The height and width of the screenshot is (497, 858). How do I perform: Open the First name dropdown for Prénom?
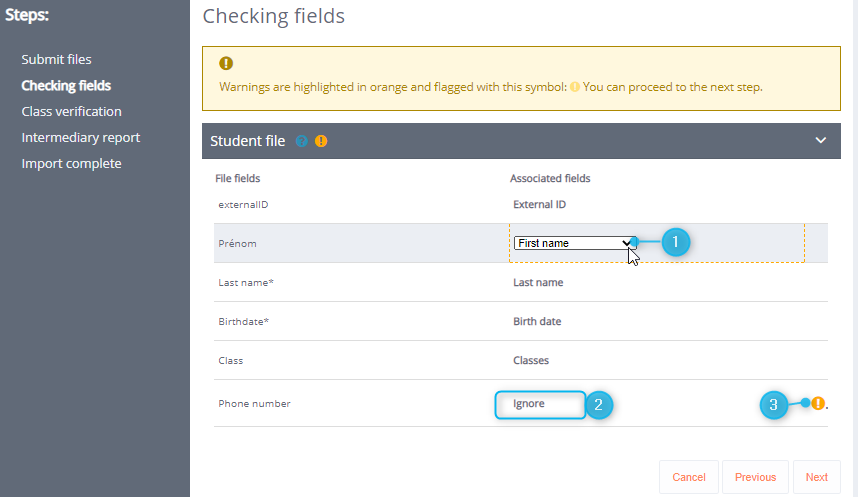click(575, 243)
